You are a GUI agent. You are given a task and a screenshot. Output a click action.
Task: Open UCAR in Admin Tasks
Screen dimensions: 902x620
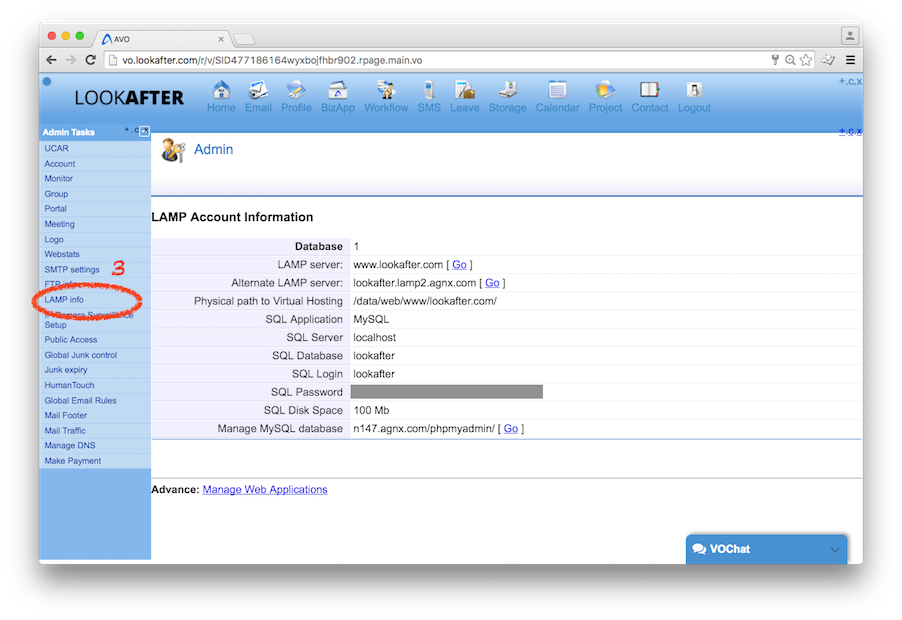(x=56, y=148)
